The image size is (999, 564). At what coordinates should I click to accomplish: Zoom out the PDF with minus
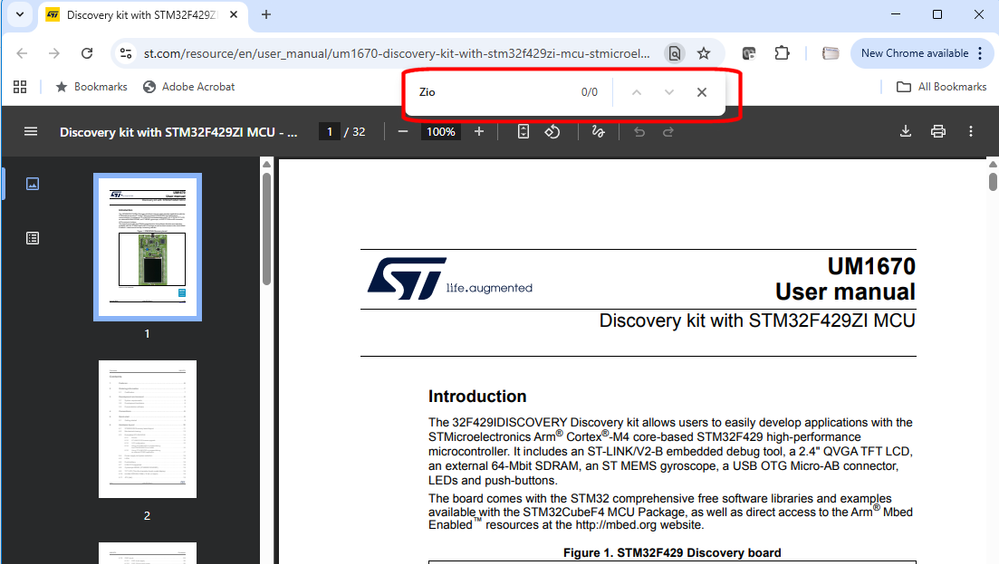(x=403, y=132)
